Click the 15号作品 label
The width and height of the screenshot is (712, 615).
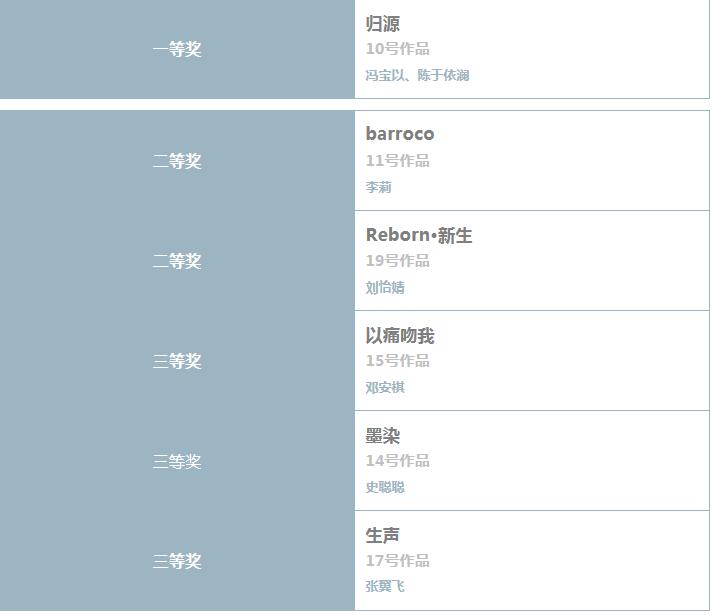397,360
